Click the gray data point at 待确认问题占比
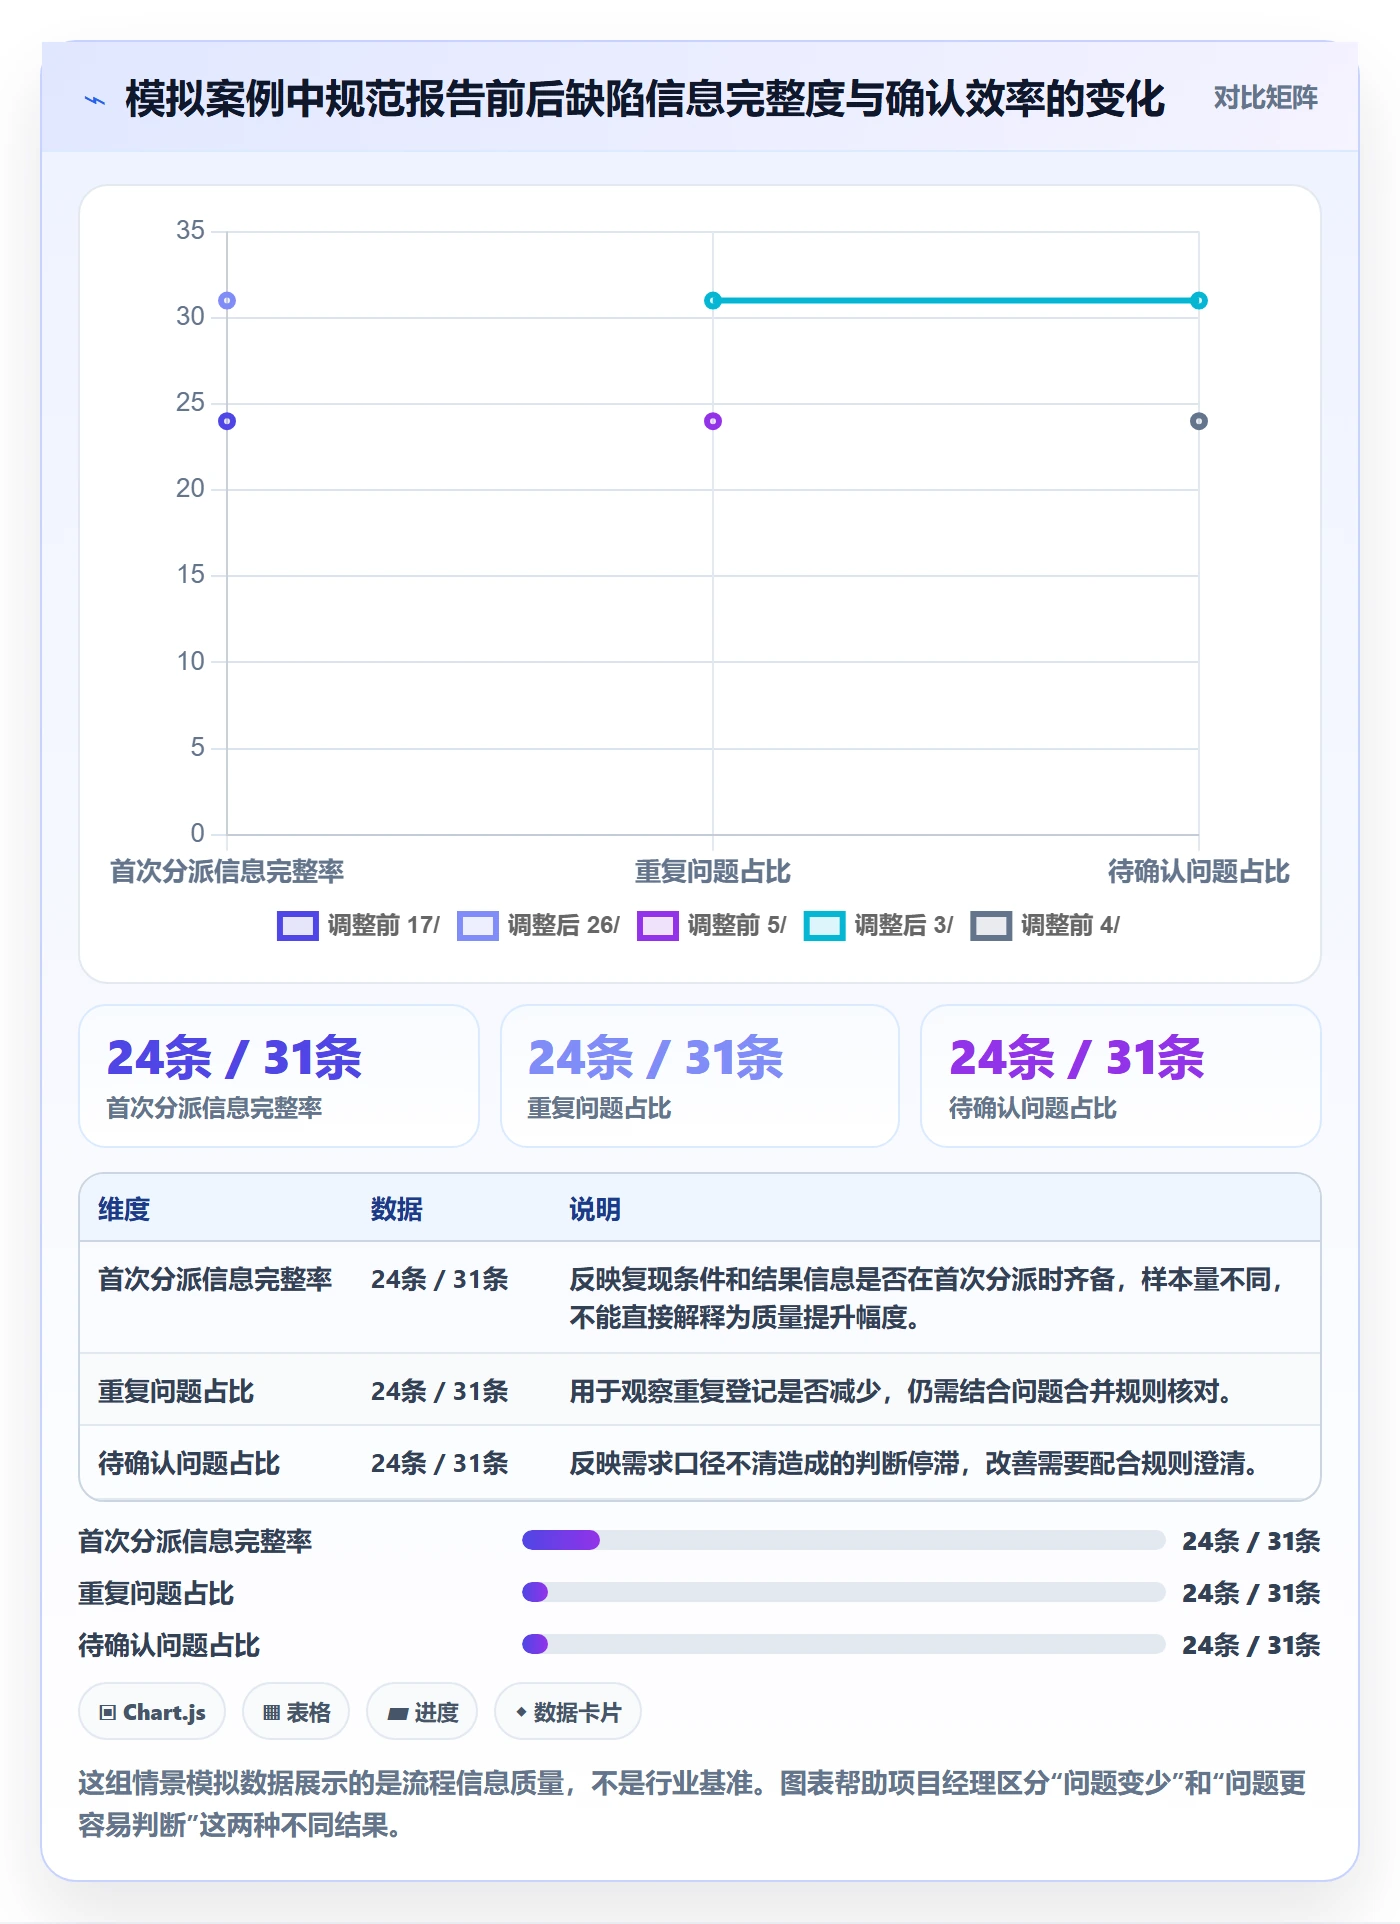1400x1924 pixels. [x=1199, y=421]
